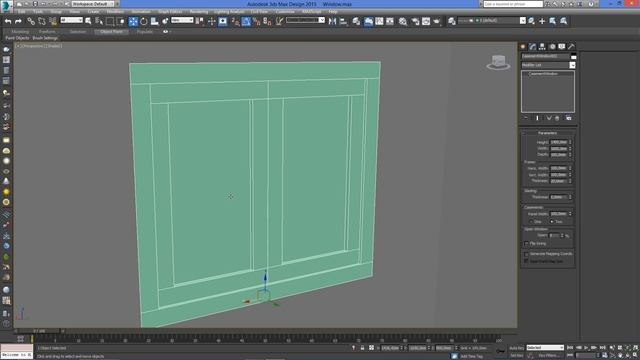
Task: Toggle Pin Stack icon below modifier stack
Action: pos(526,118)
